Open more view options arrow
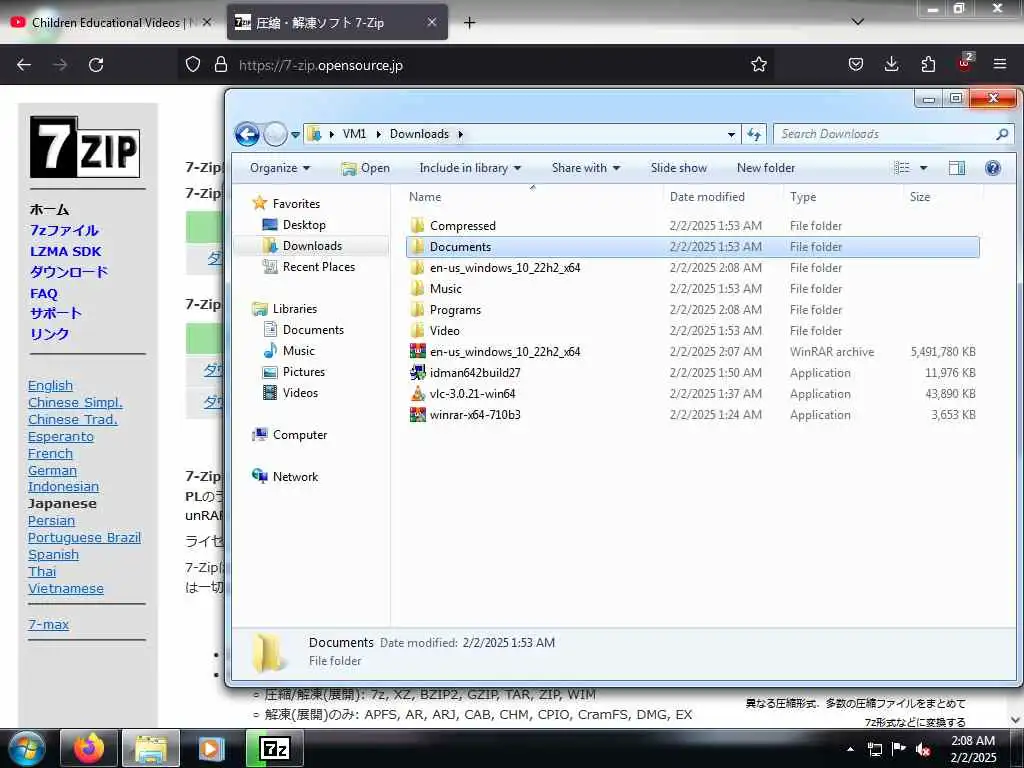The image size is (1024, 768). [923, 168]
